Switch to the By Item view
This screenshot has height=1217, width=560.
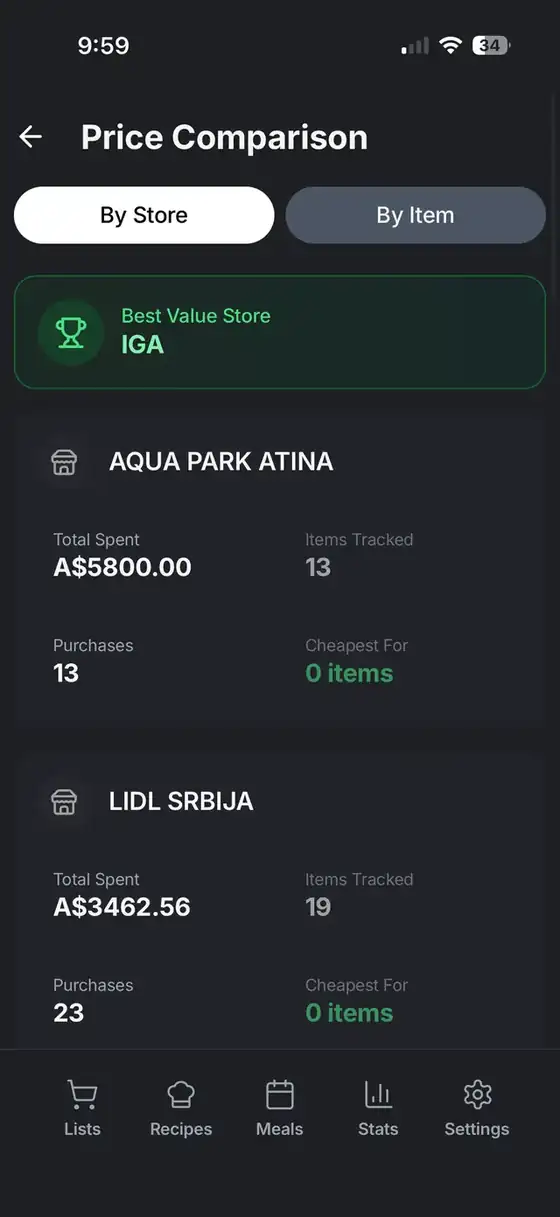coord(415,215)
